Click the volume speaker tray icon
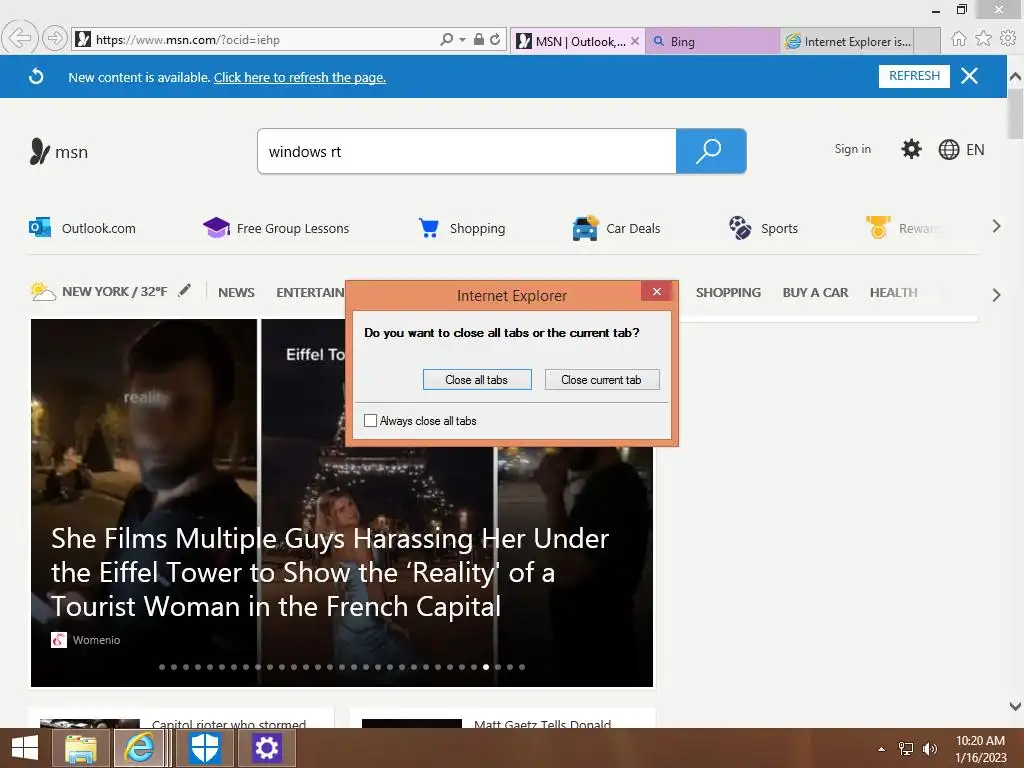 929,748
